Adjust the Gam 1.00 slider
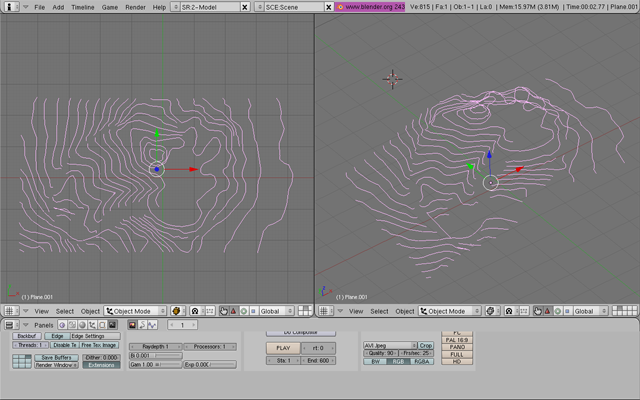 click(x=155, y=364)
